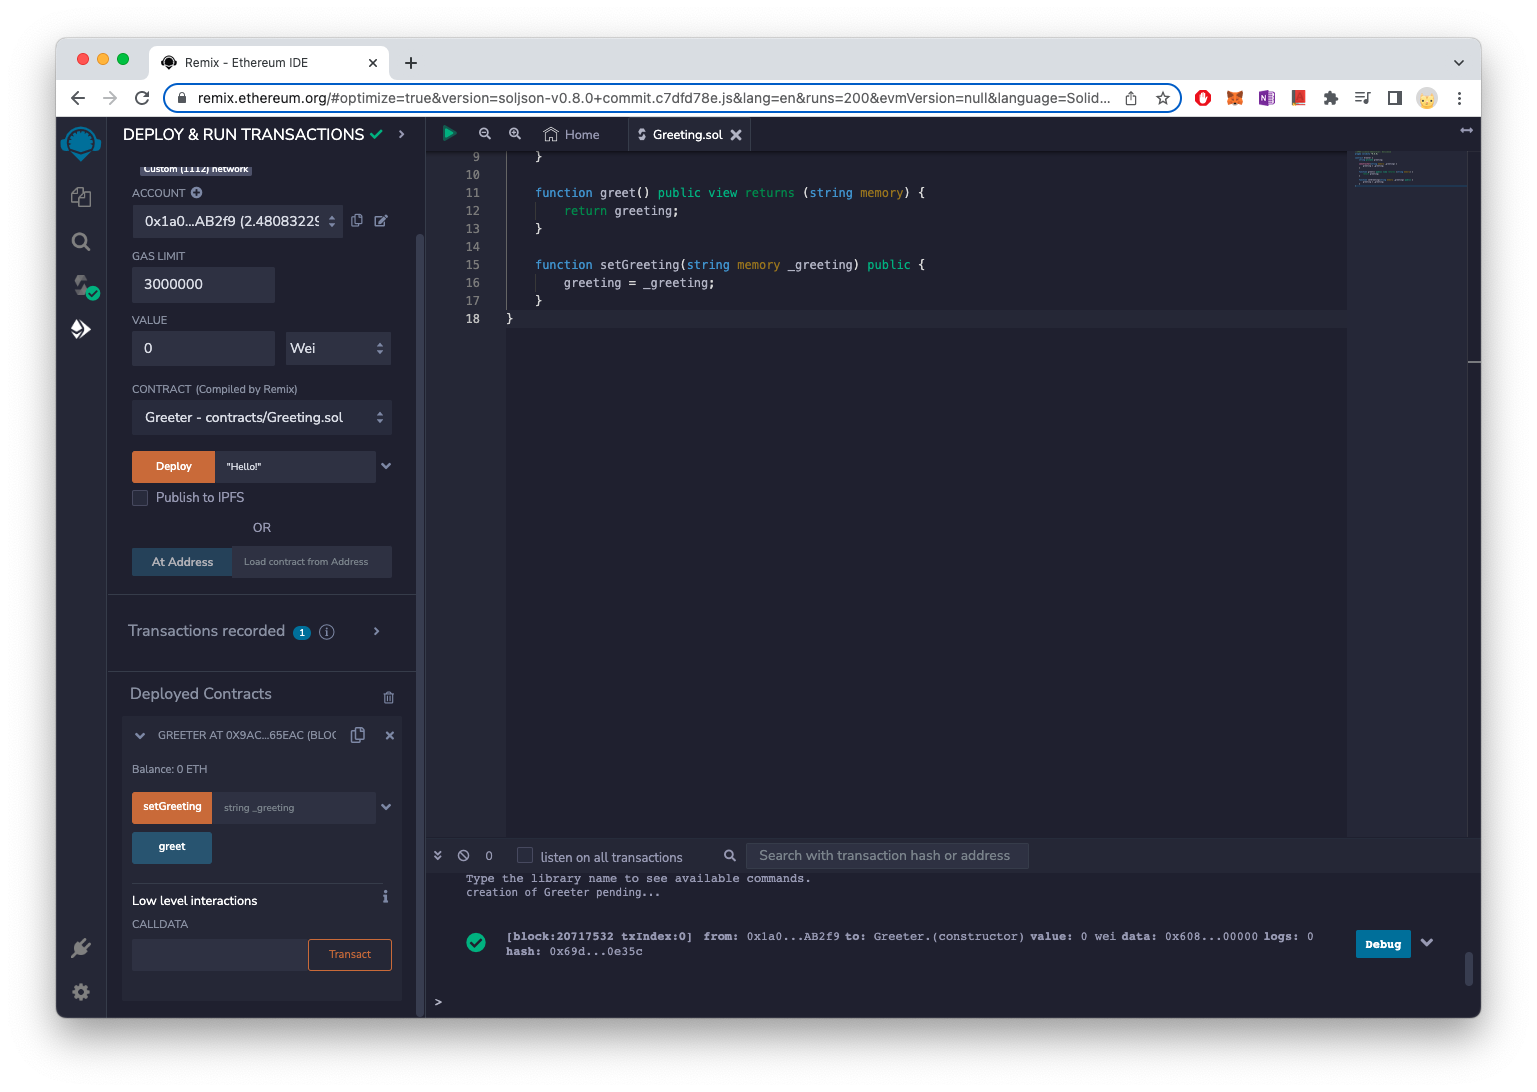Click the setGreeting string parameter field
Screen dimensions: 1537x1092
294,808
